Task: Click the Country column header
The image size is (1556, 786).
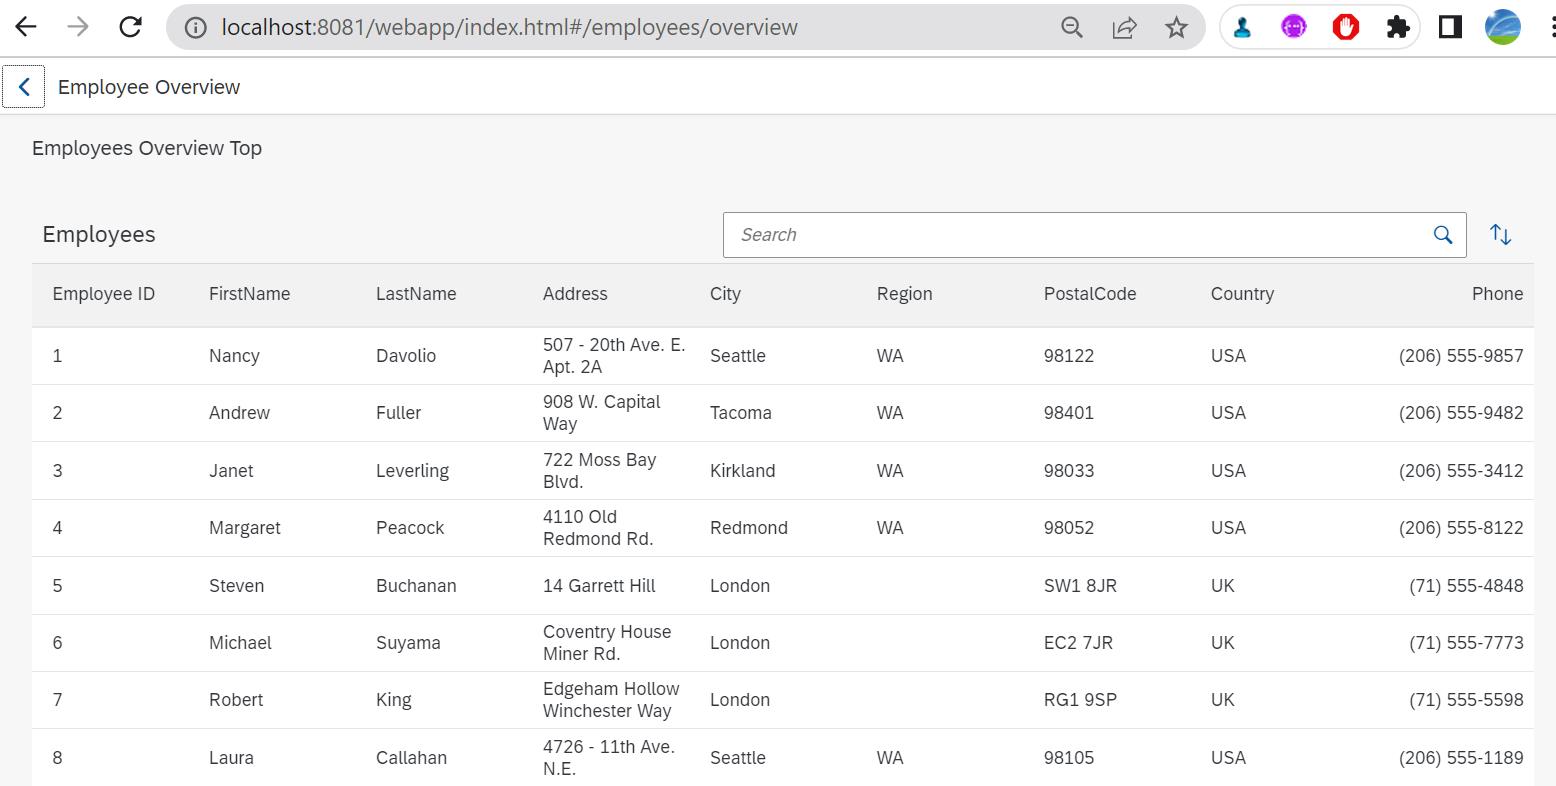Action: [1242, 294]
